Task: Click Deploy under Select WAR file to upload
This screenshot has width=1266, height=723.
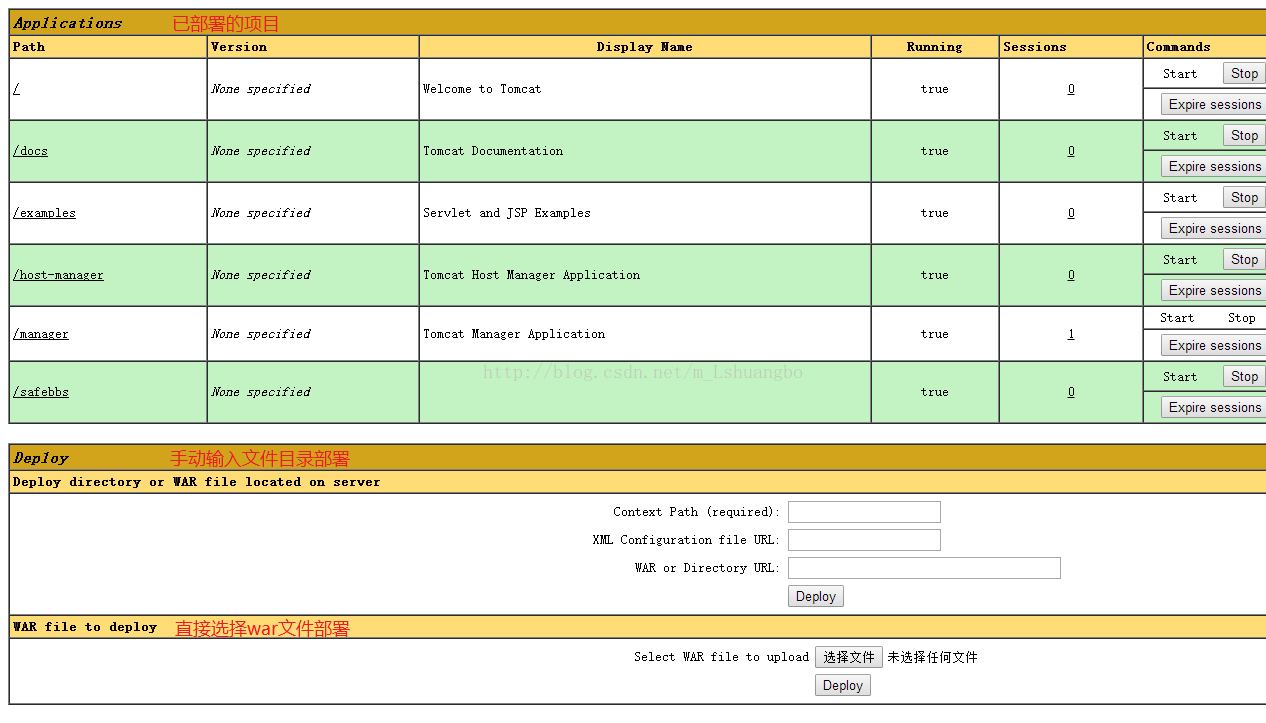Action: (x=843, y=685)
